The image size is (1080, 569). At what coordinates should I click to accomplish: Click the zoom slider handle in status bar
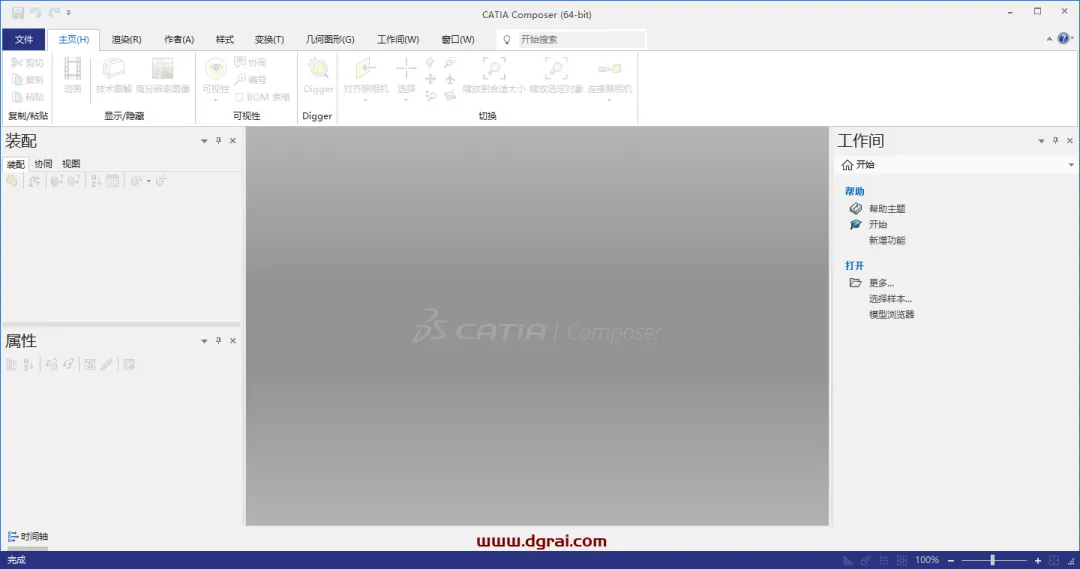pyautogui.click(x=993, y=560)
